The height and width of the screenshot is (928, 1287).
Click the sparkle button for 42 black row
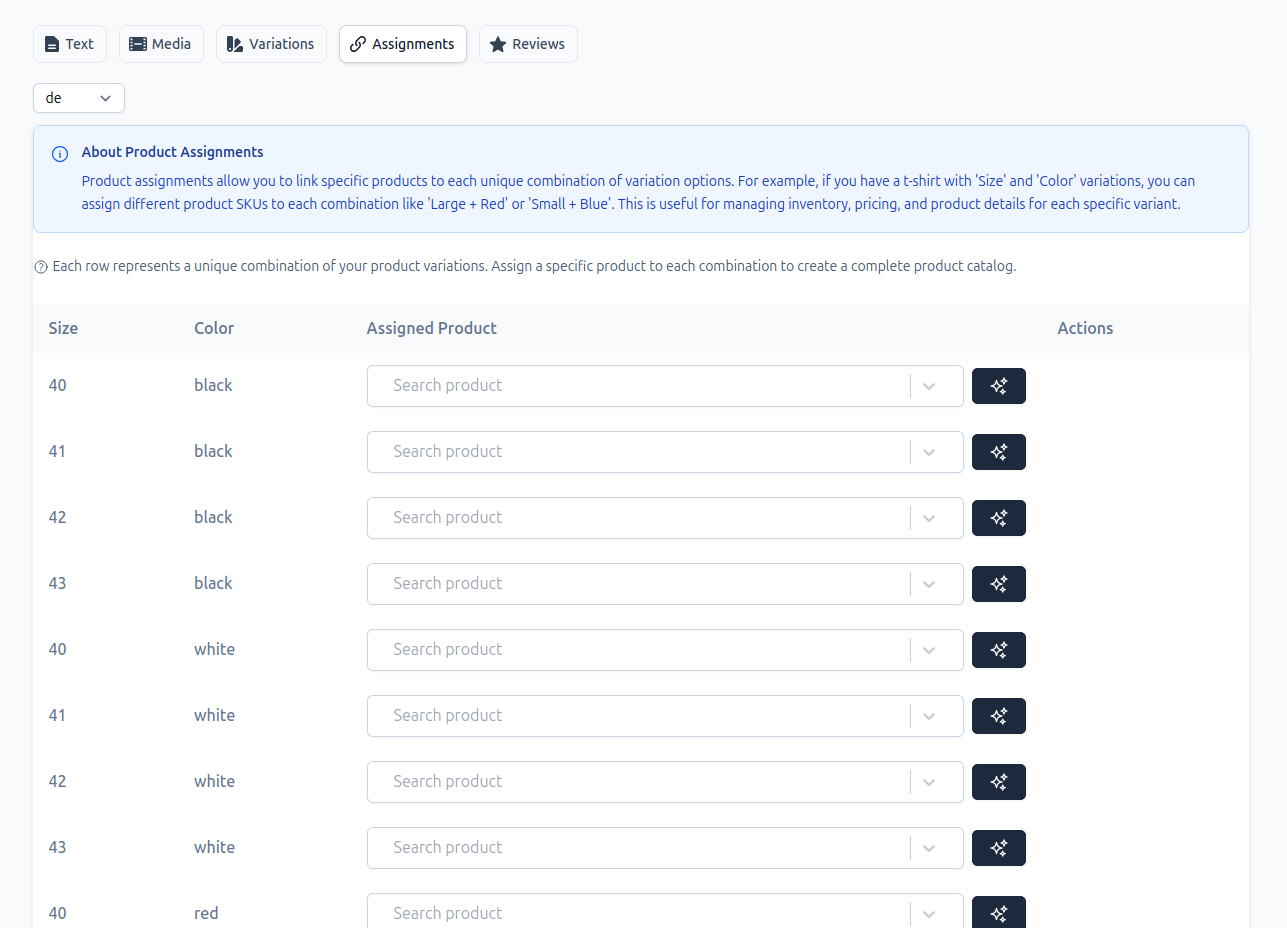999,518
